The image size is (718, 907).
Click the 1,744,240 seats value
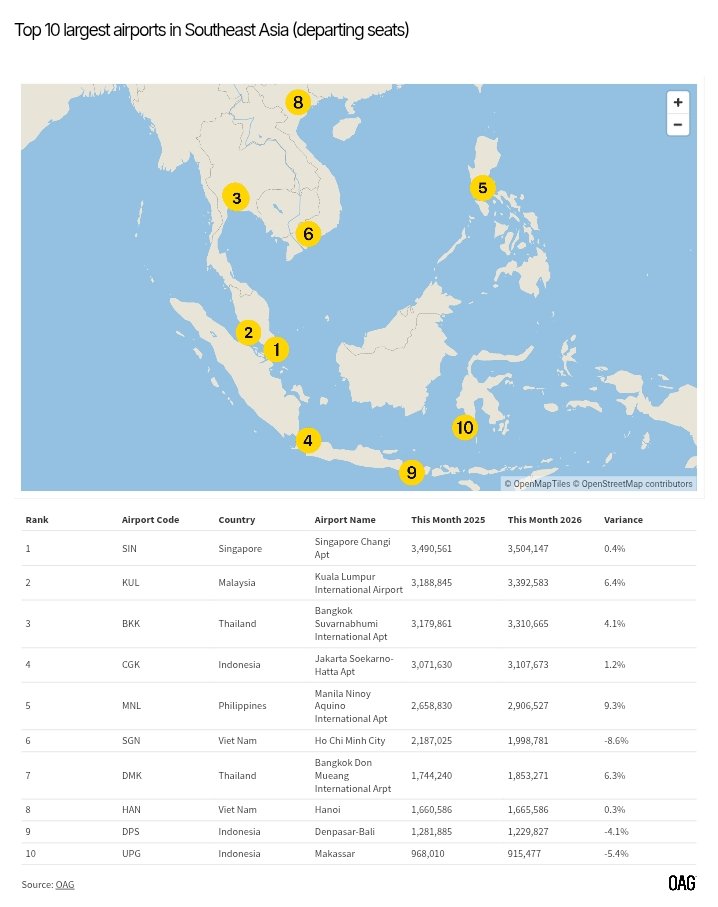(432, 776)
